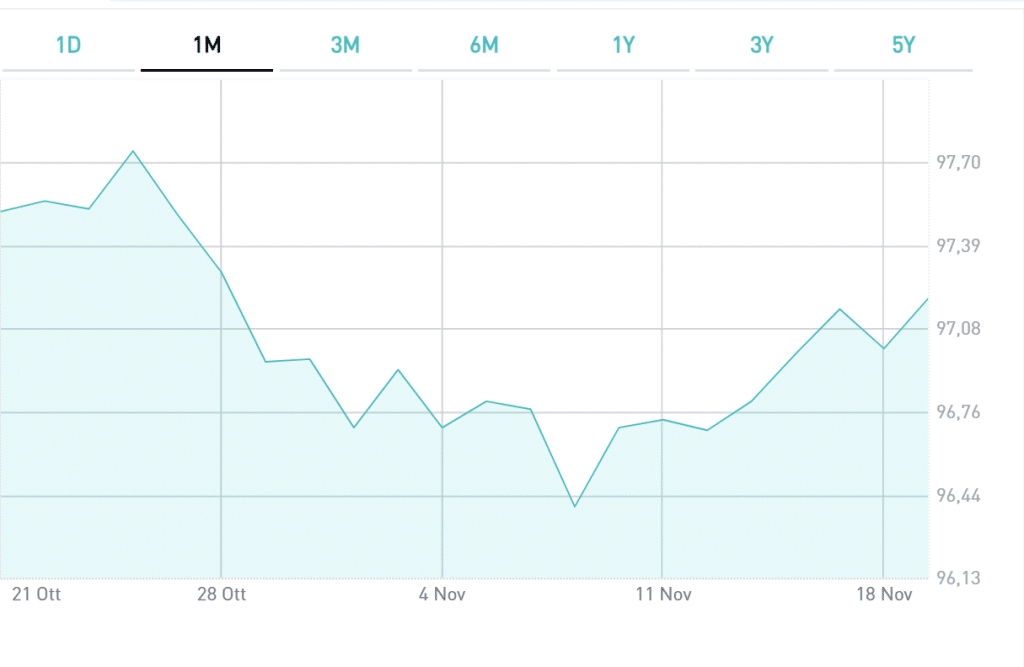This screenshot has height=667, width=1024.
Task: Select the 1D time range tab
Action: tap(68, 45)
